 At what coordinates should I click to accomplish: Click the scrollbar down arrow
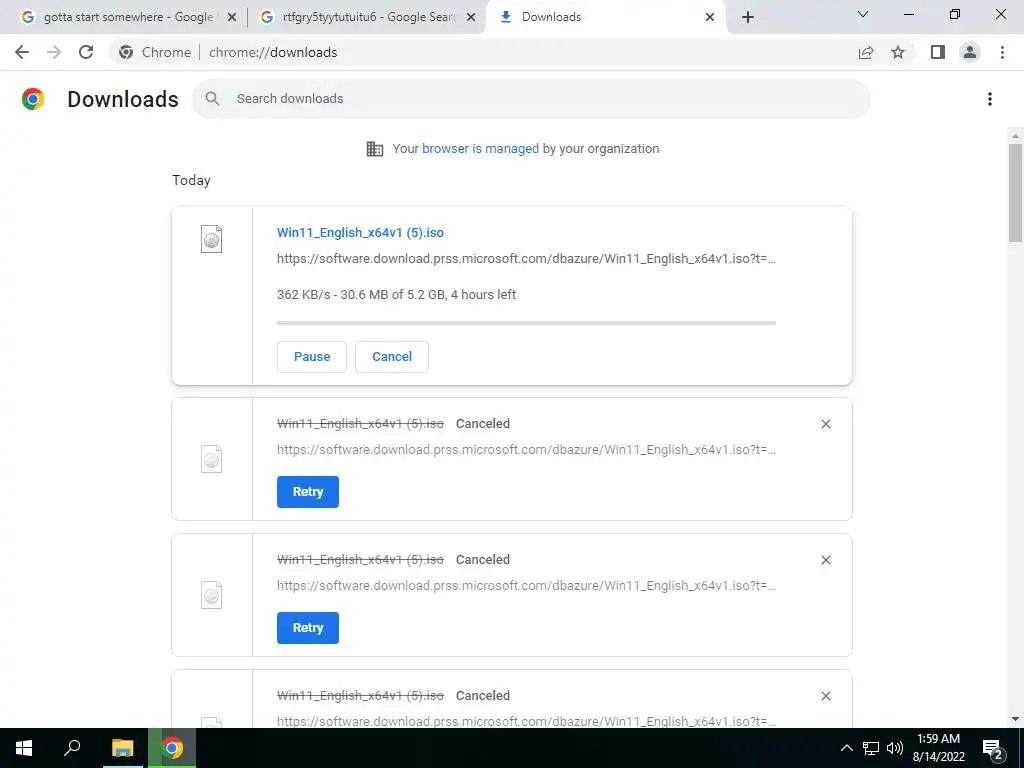[1015, 720]
